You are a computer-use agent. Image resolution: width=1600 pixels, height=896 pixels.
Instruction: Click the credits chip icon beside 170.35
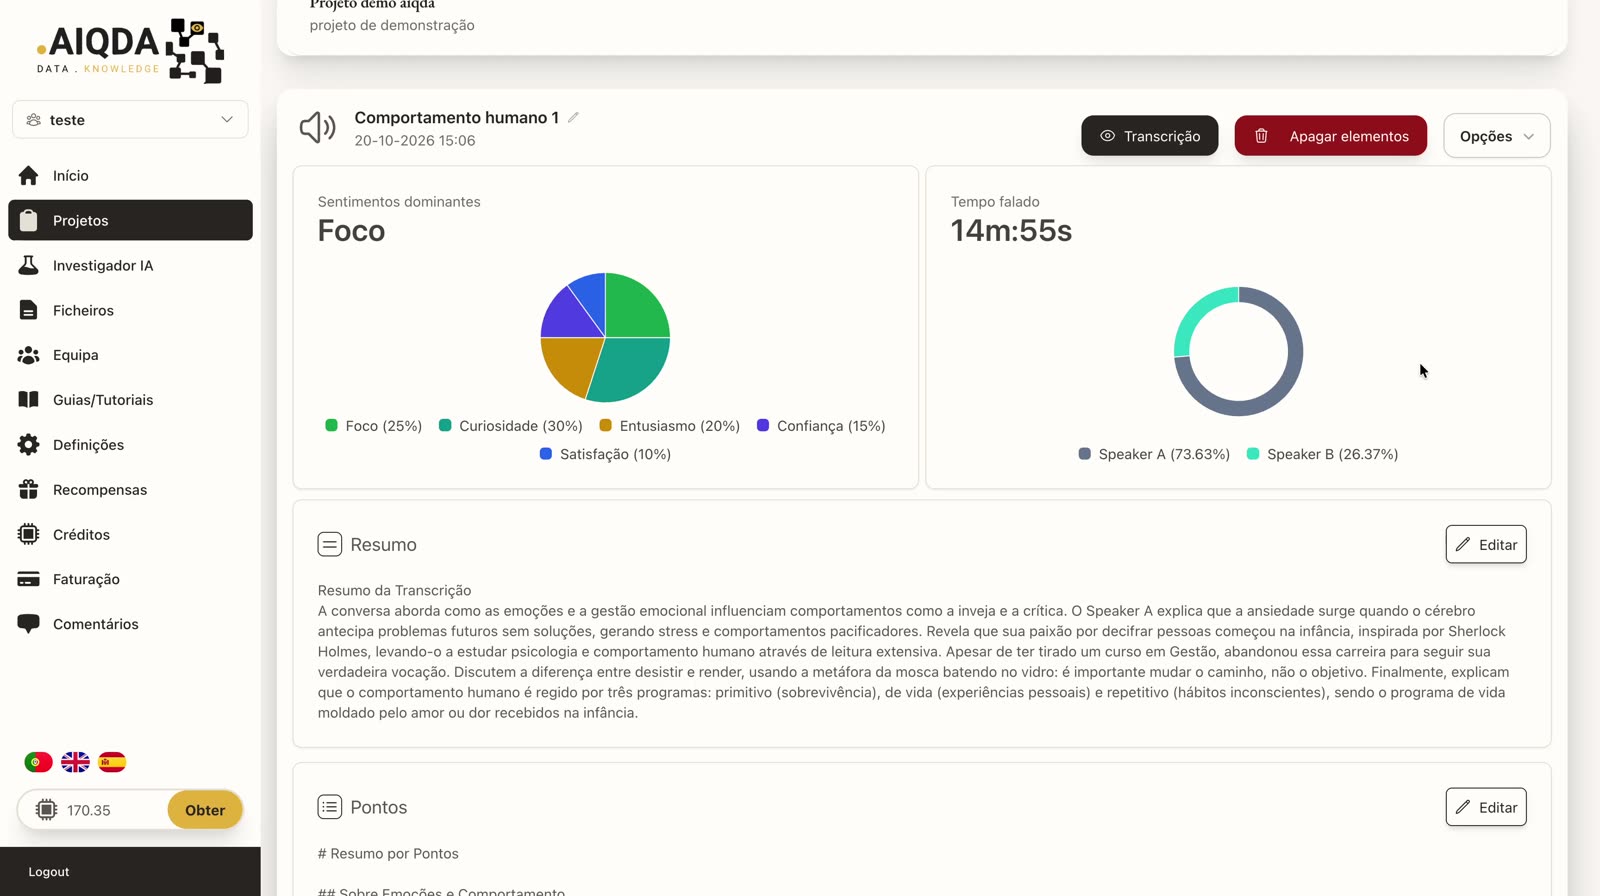[46, 810]
